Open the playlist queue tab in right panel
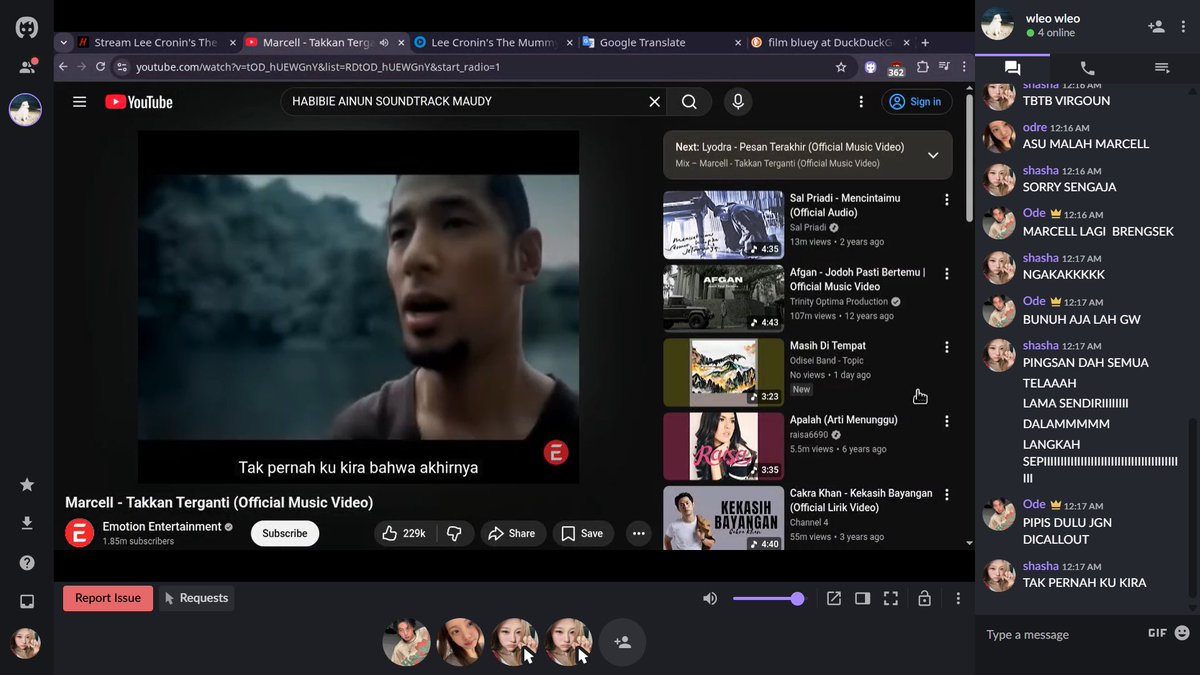The image size is (1200, 675). tap(1161, 68)
